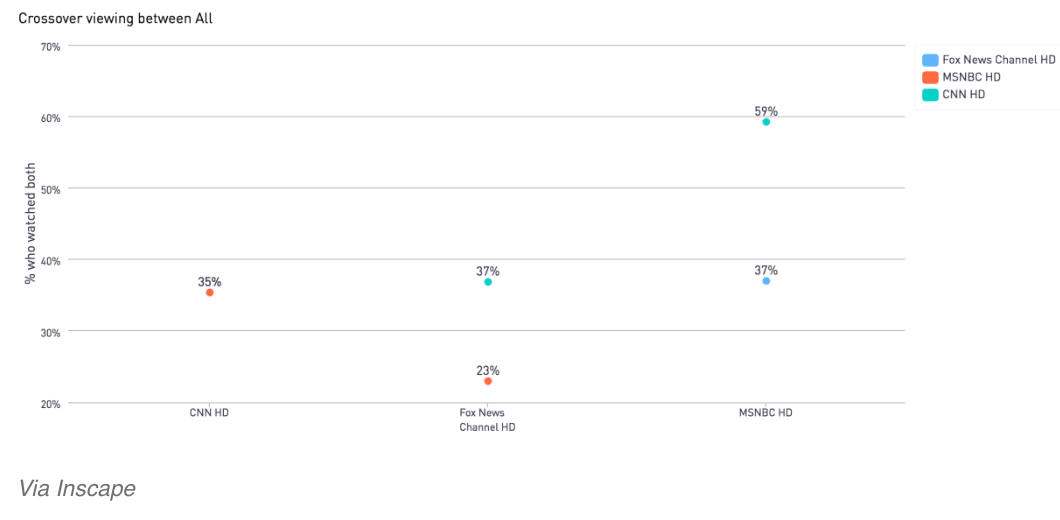This screenshot has height=520, width=1060.
Task: Toggle the Fox News Channel HD legend label
Action: (998, 60)
